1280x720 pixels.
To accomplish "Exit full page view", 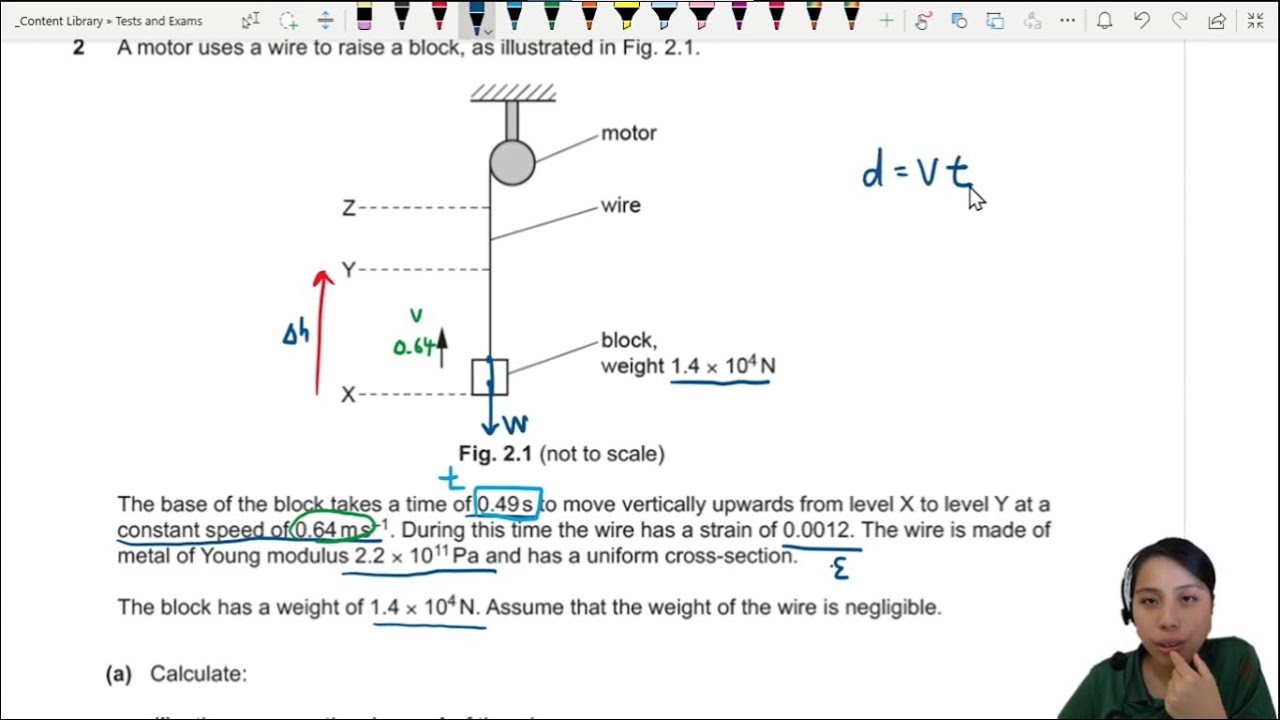I will pos(1255,20).
